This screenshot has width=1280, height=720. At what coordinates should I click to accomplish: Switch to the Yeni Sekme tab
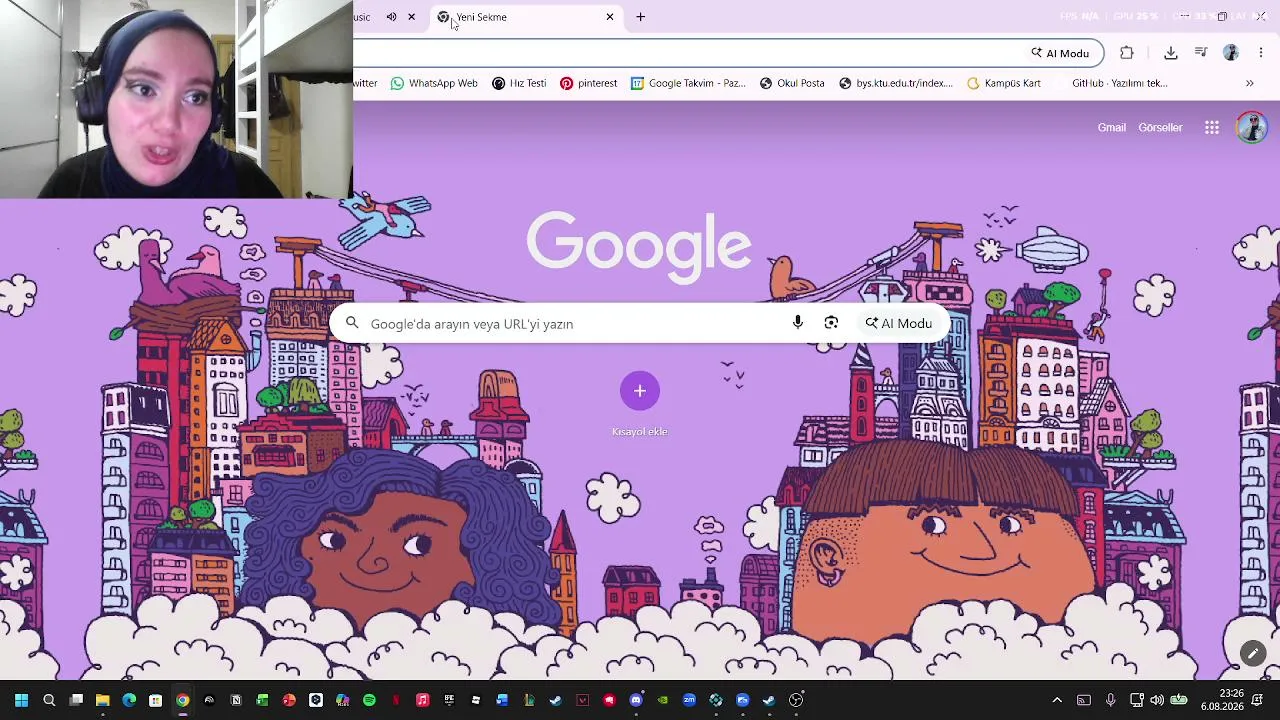(525, 17)
